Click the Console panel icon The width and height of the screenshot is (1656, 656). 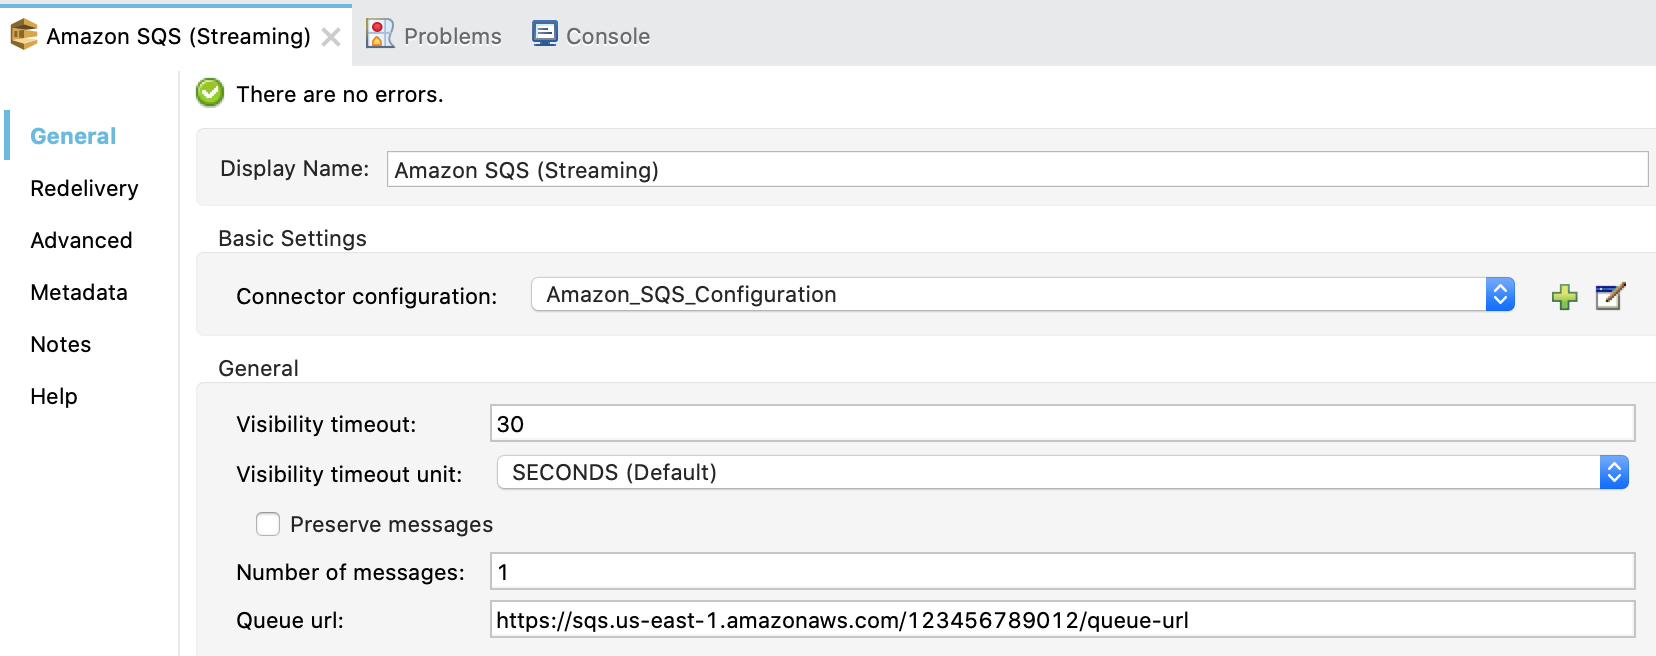545,33
